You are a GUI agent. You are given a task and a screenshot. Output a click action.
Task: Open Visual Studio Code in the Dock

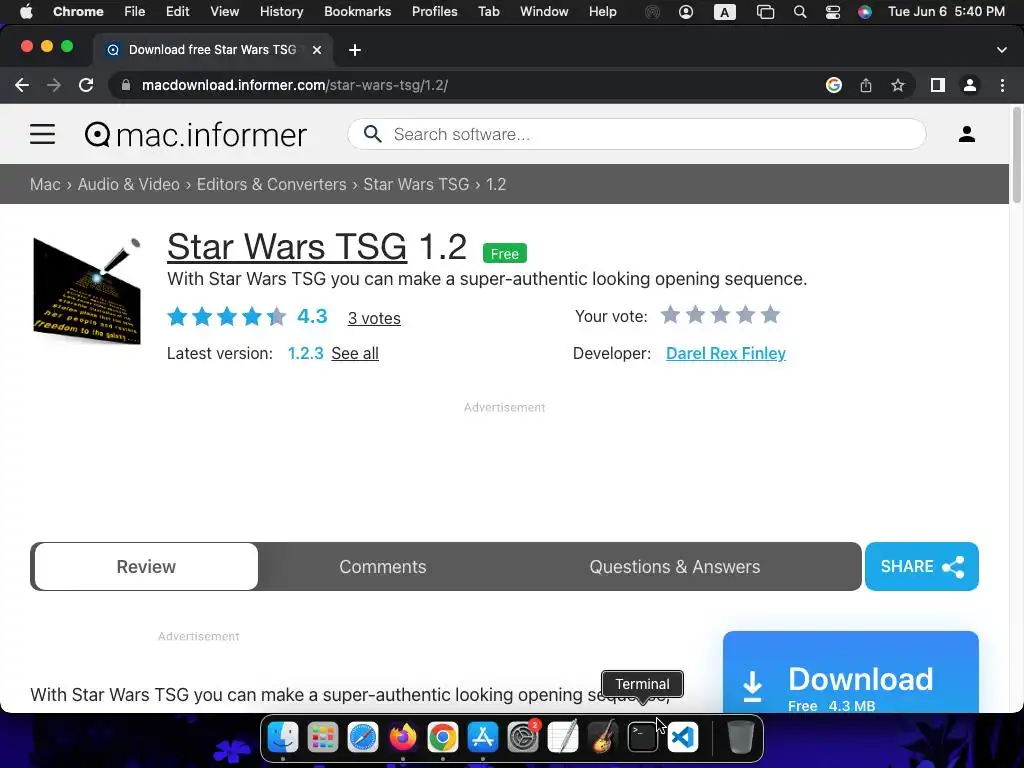point(683,737)
